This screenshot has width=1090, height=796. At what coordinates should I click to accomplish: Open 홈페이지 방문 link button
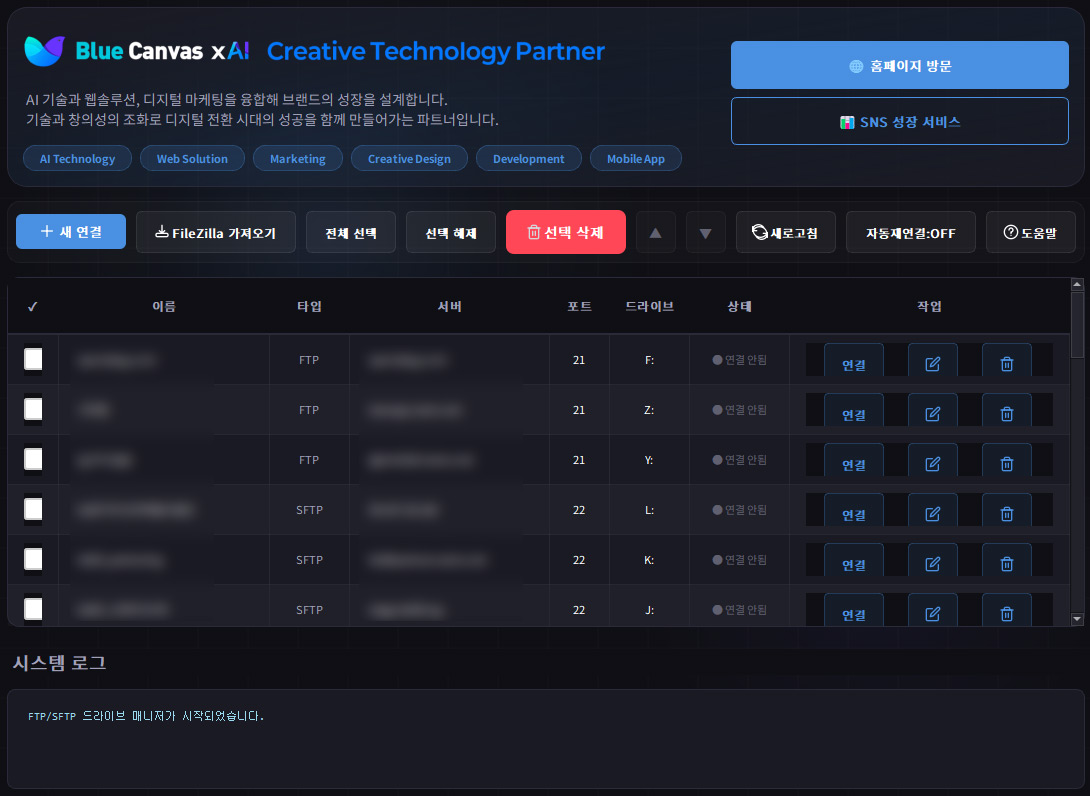tap(899, 66)
